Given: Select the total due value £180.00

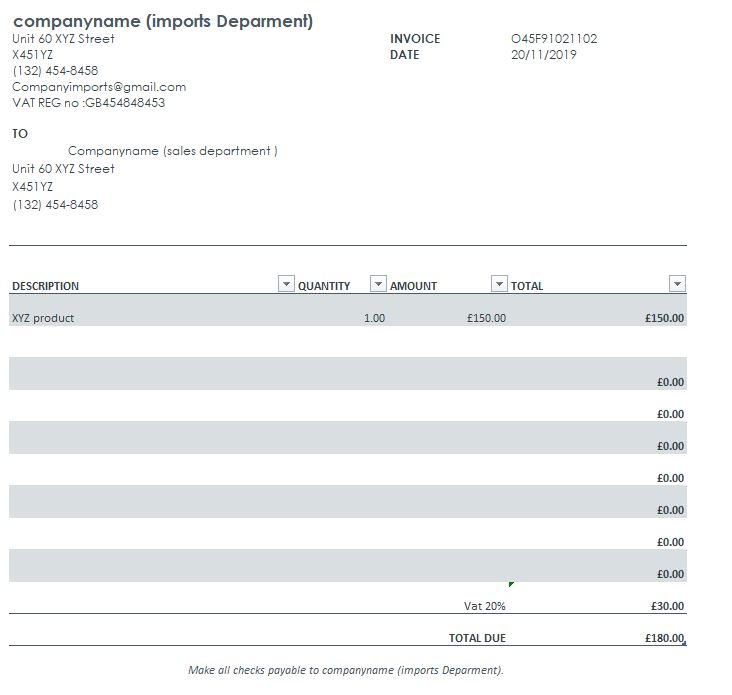Looking at the screenshot, I should (664, 638).
